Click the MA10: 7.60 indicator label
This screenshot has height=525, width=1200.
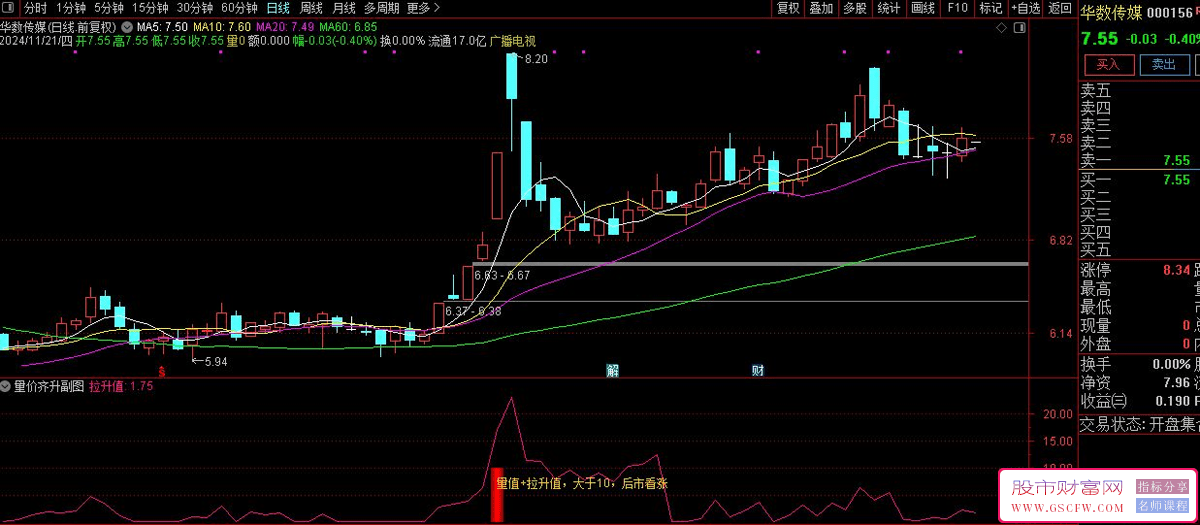tap(222, 26)
